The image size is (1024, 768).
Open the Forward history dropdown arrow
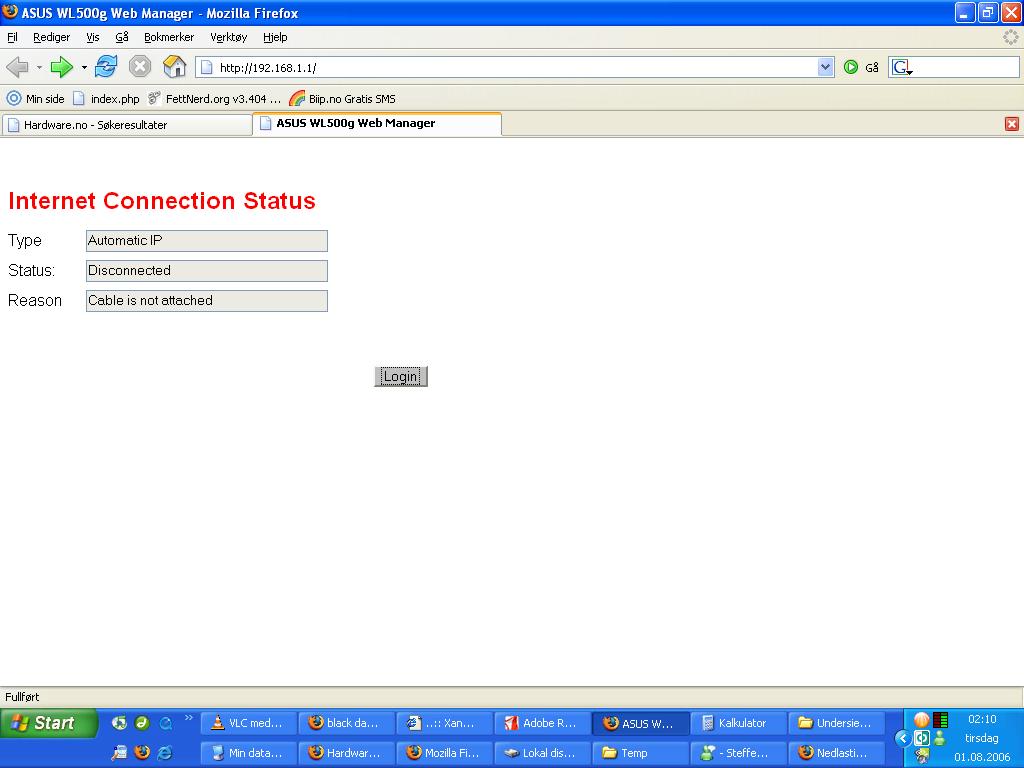coord(84,67)
